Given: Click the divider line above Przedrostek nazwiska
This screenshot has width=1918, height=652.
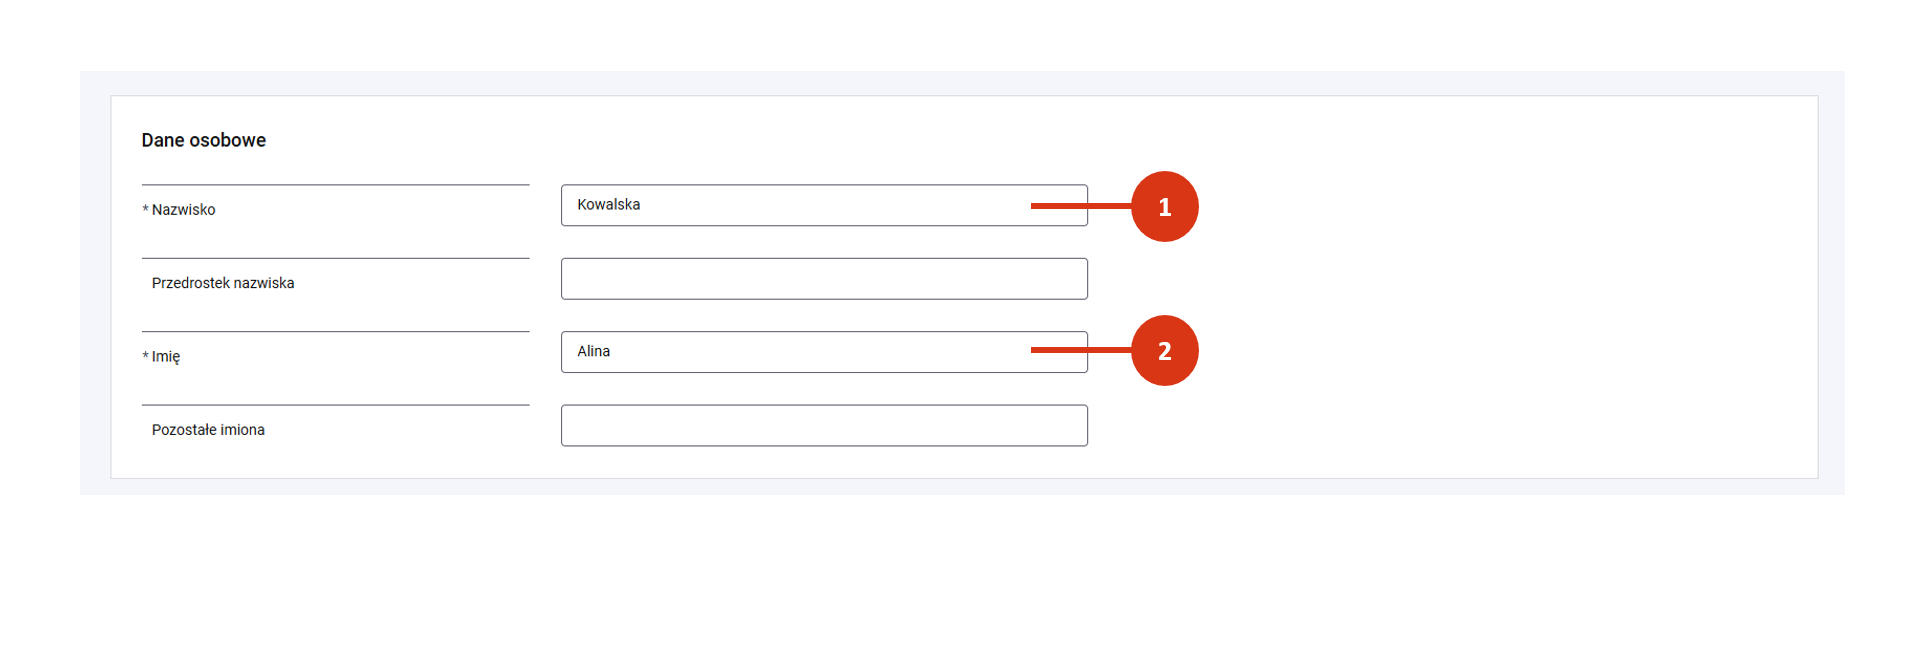Looking at the screenshot, I should click(335, 258).
